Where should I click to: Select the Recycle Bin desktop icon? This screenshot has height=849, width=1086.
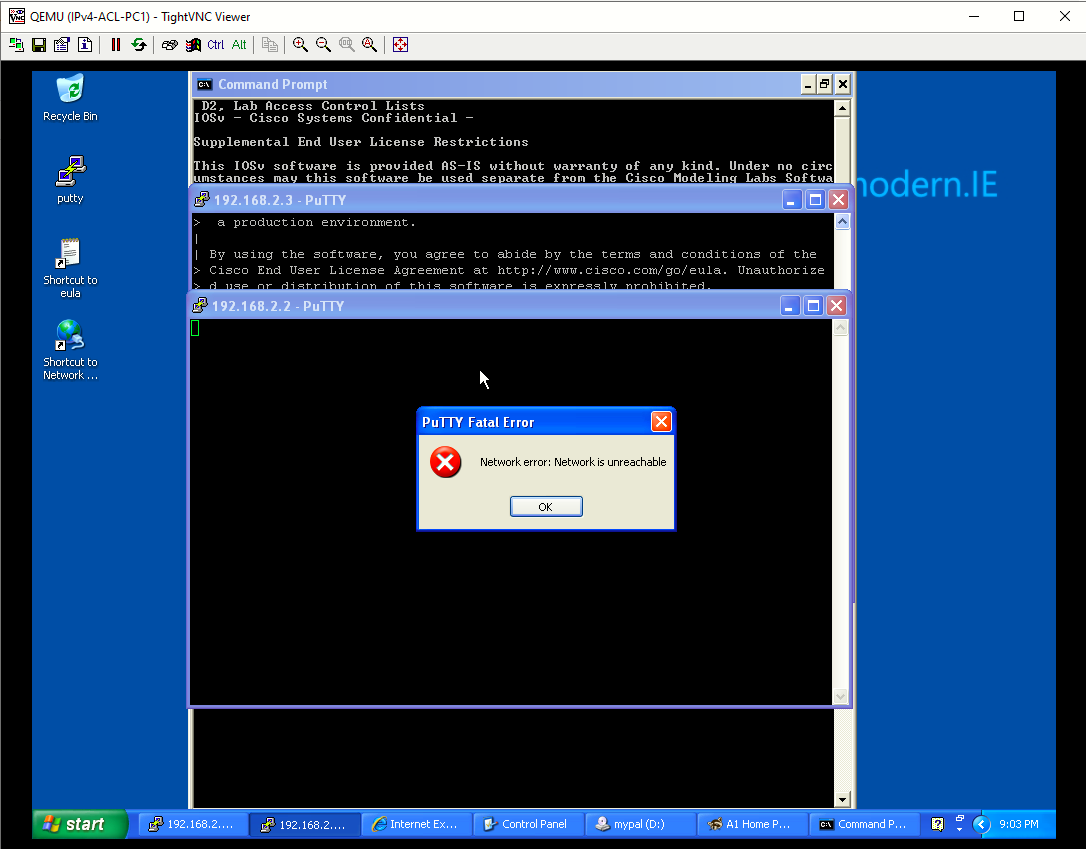coord(70,98)
